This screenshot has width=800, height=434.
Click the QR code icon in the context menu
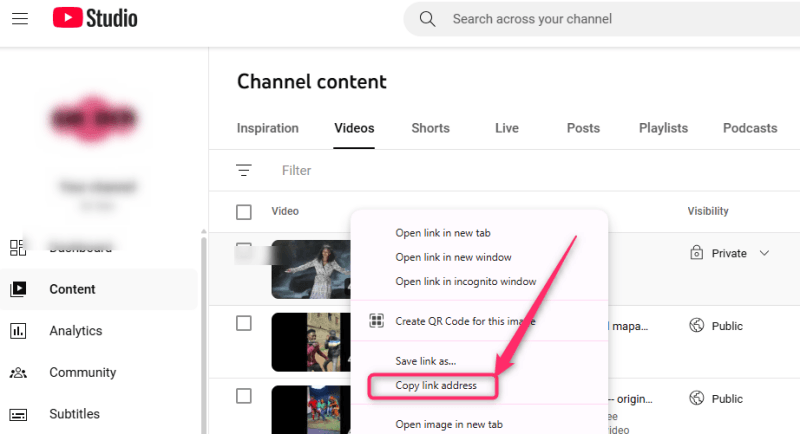[x=376, y=321]
